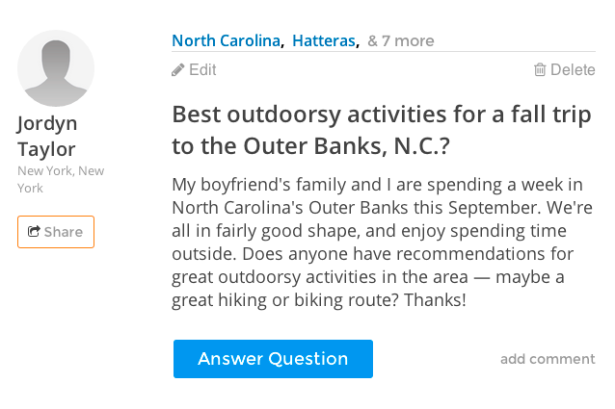
Task: Open the Hatteras tag
Action: click(324, 41)
